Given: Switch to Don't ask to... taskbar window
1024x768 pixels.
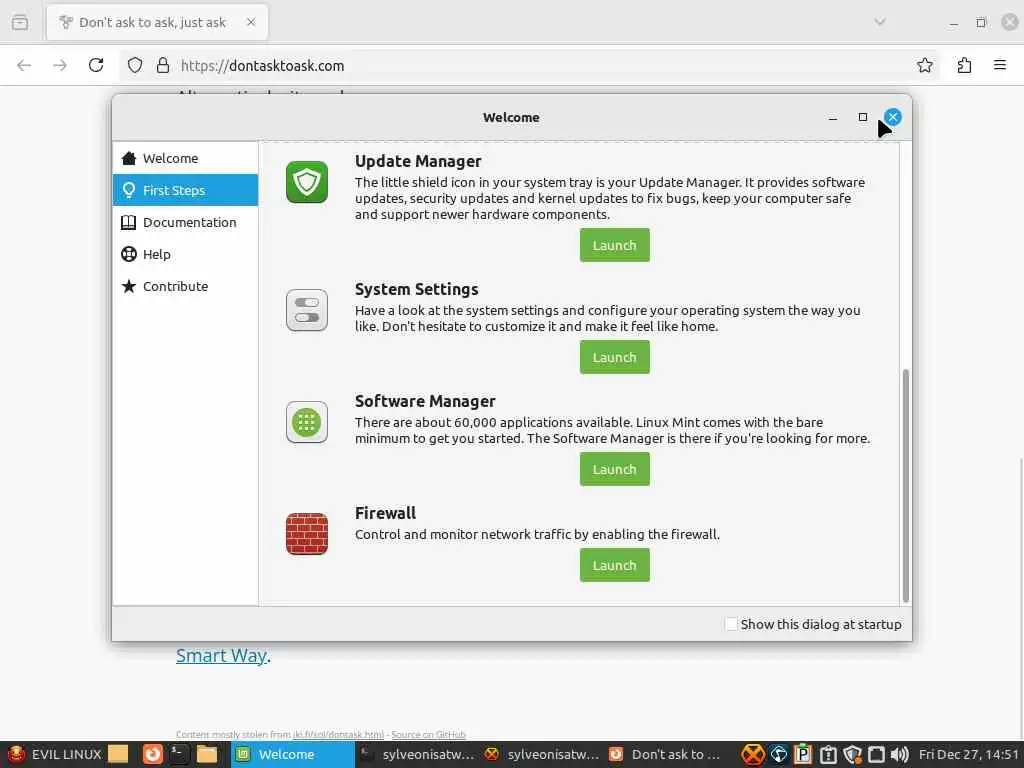Looking at the screenshot, I should coord(666,754).
